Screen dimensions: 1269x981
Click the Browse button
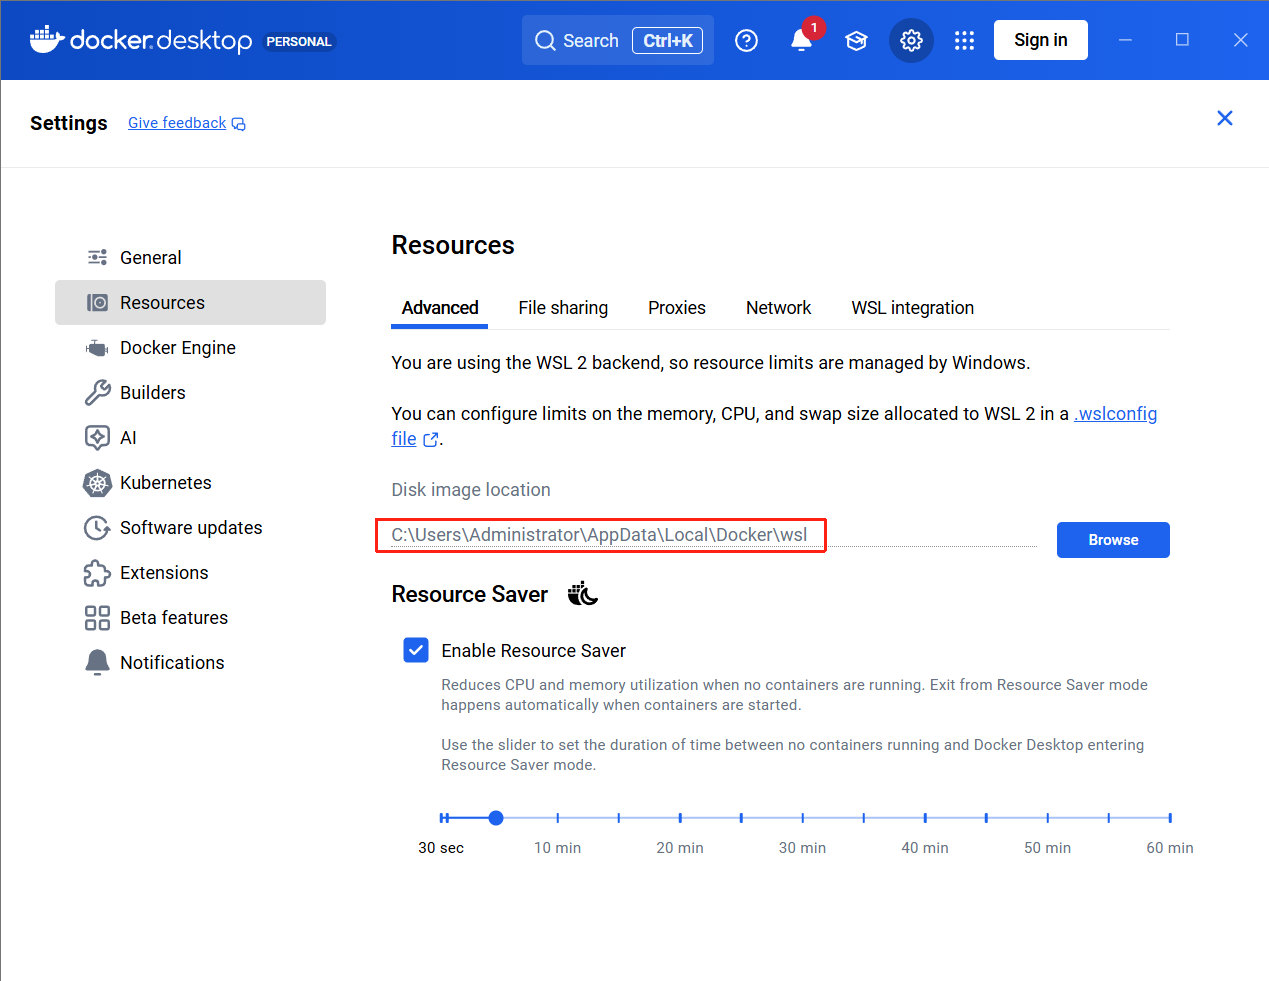[x=1113, y=540]
